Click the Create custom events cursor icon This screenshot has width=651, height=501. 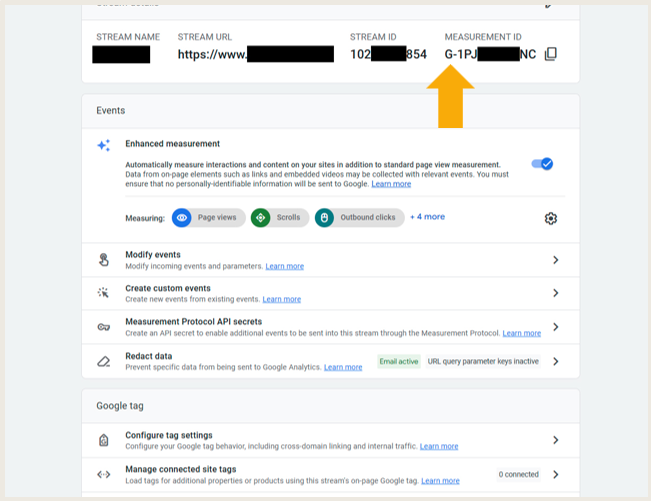(103, 293)
